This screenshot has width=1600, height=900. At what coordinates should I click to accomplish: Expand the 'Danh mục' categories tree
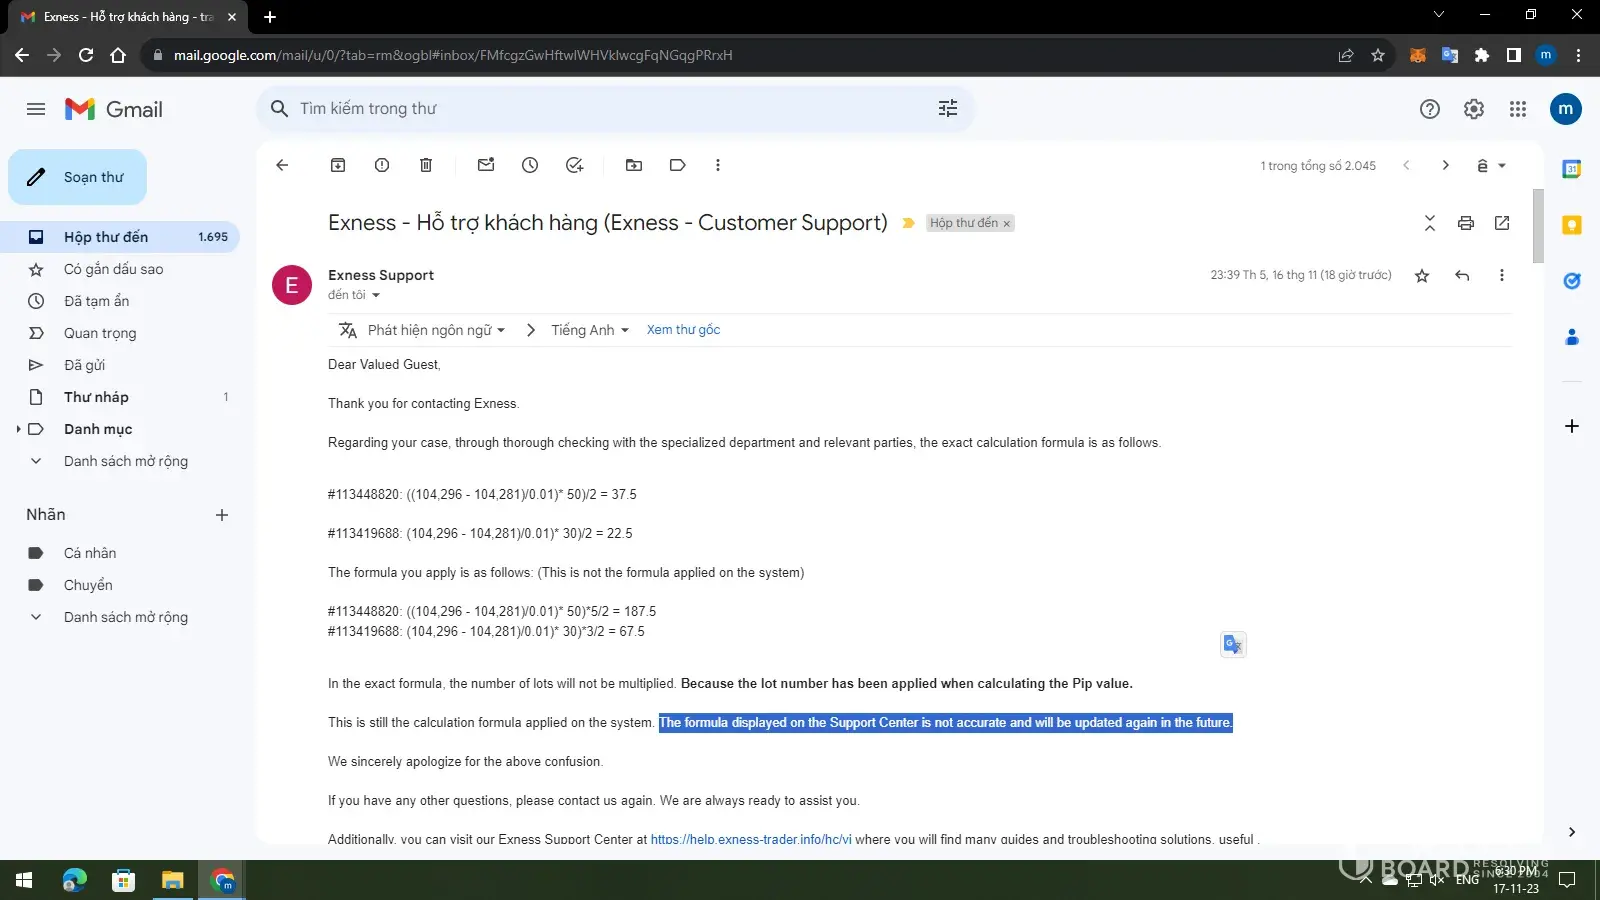(x=18, y=429)
